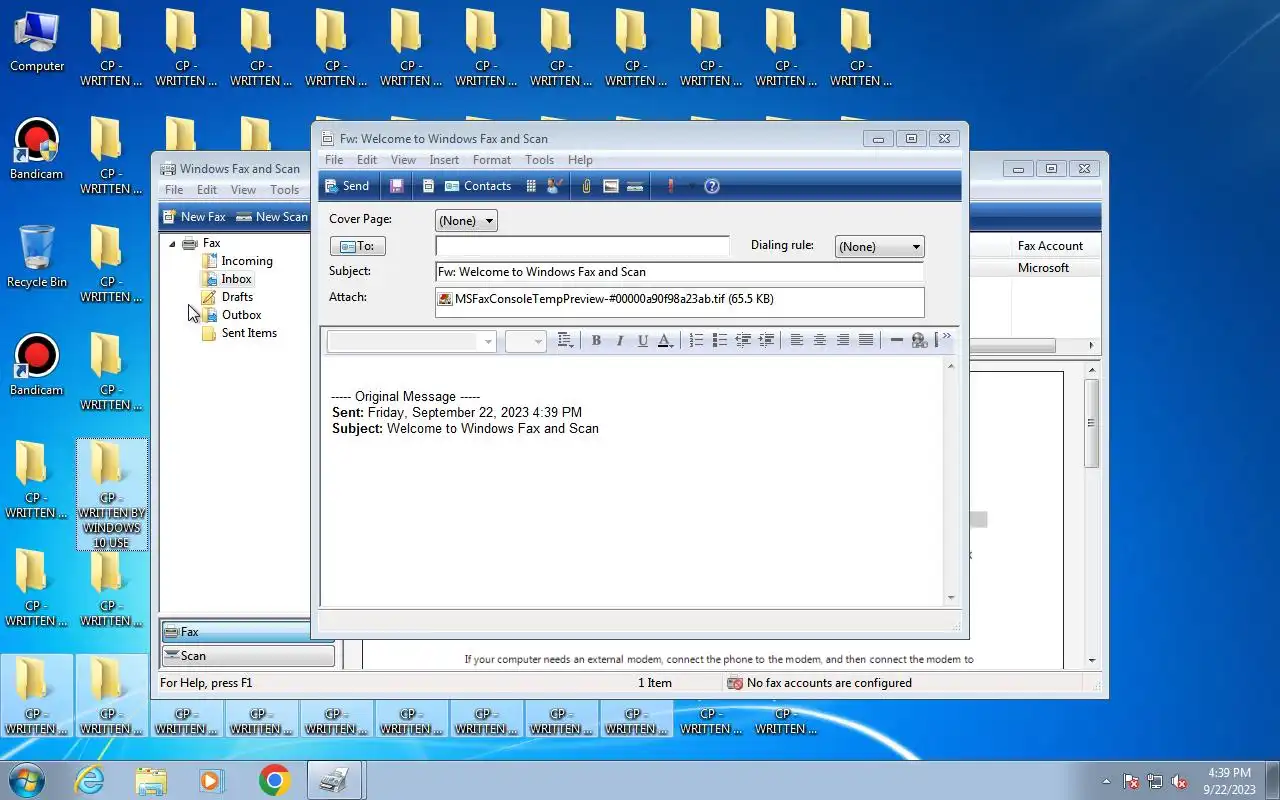This screenshot has width=1280, height=800.
Task: Open the paragraph style dropdown icon
Action: [x=565, y=341]
